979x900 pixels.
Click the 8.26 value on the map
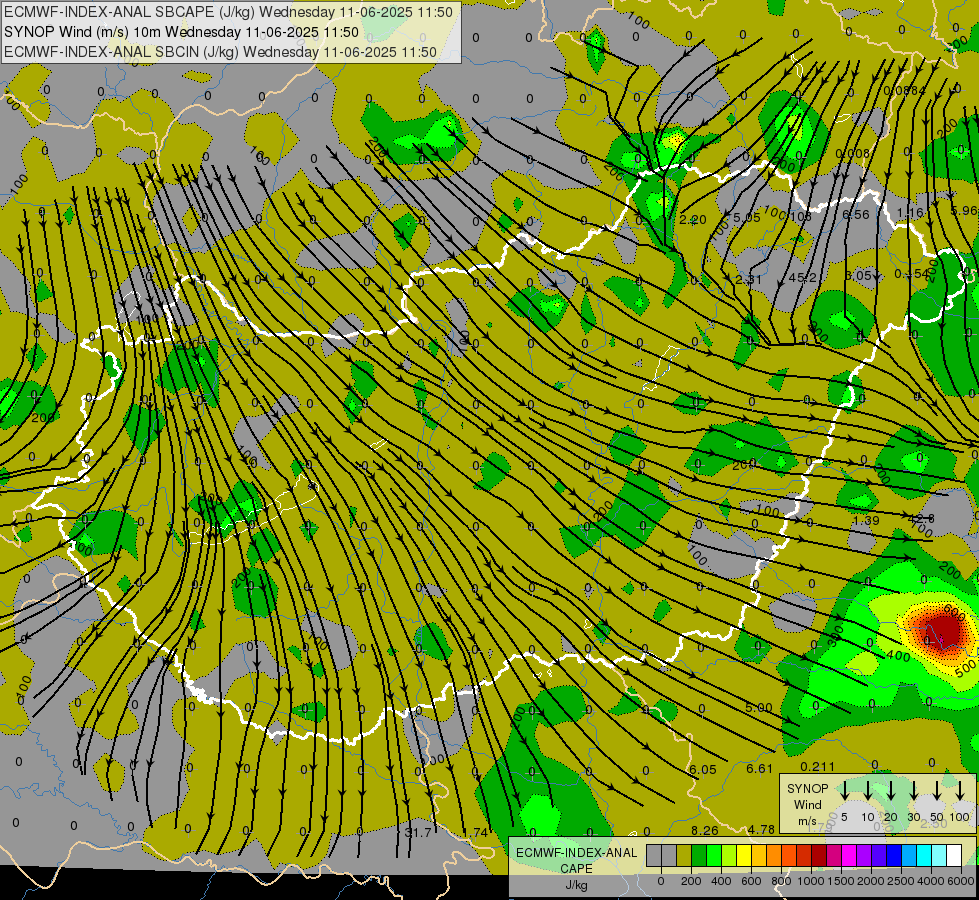click(x=704, y=830)
